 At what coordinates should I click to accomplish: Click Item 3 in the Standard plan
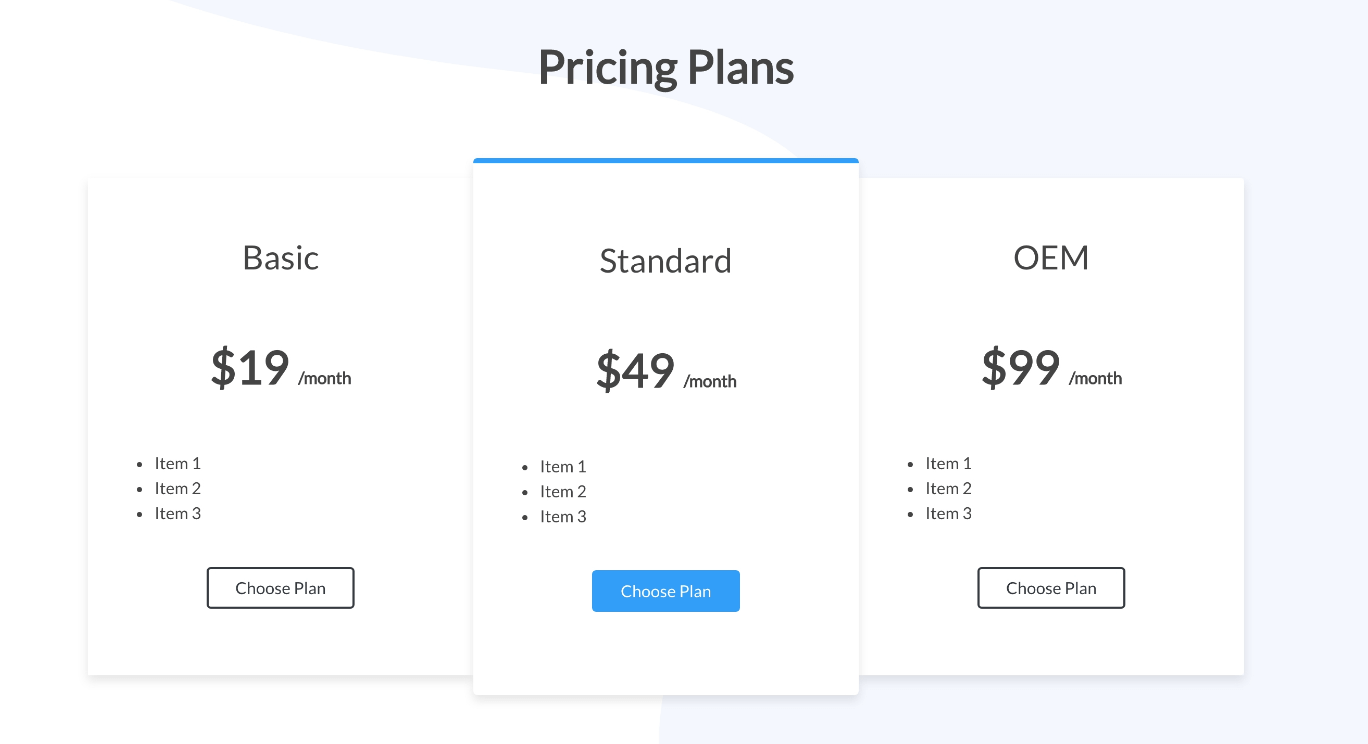pyautogui.click(x=563, y=516)
